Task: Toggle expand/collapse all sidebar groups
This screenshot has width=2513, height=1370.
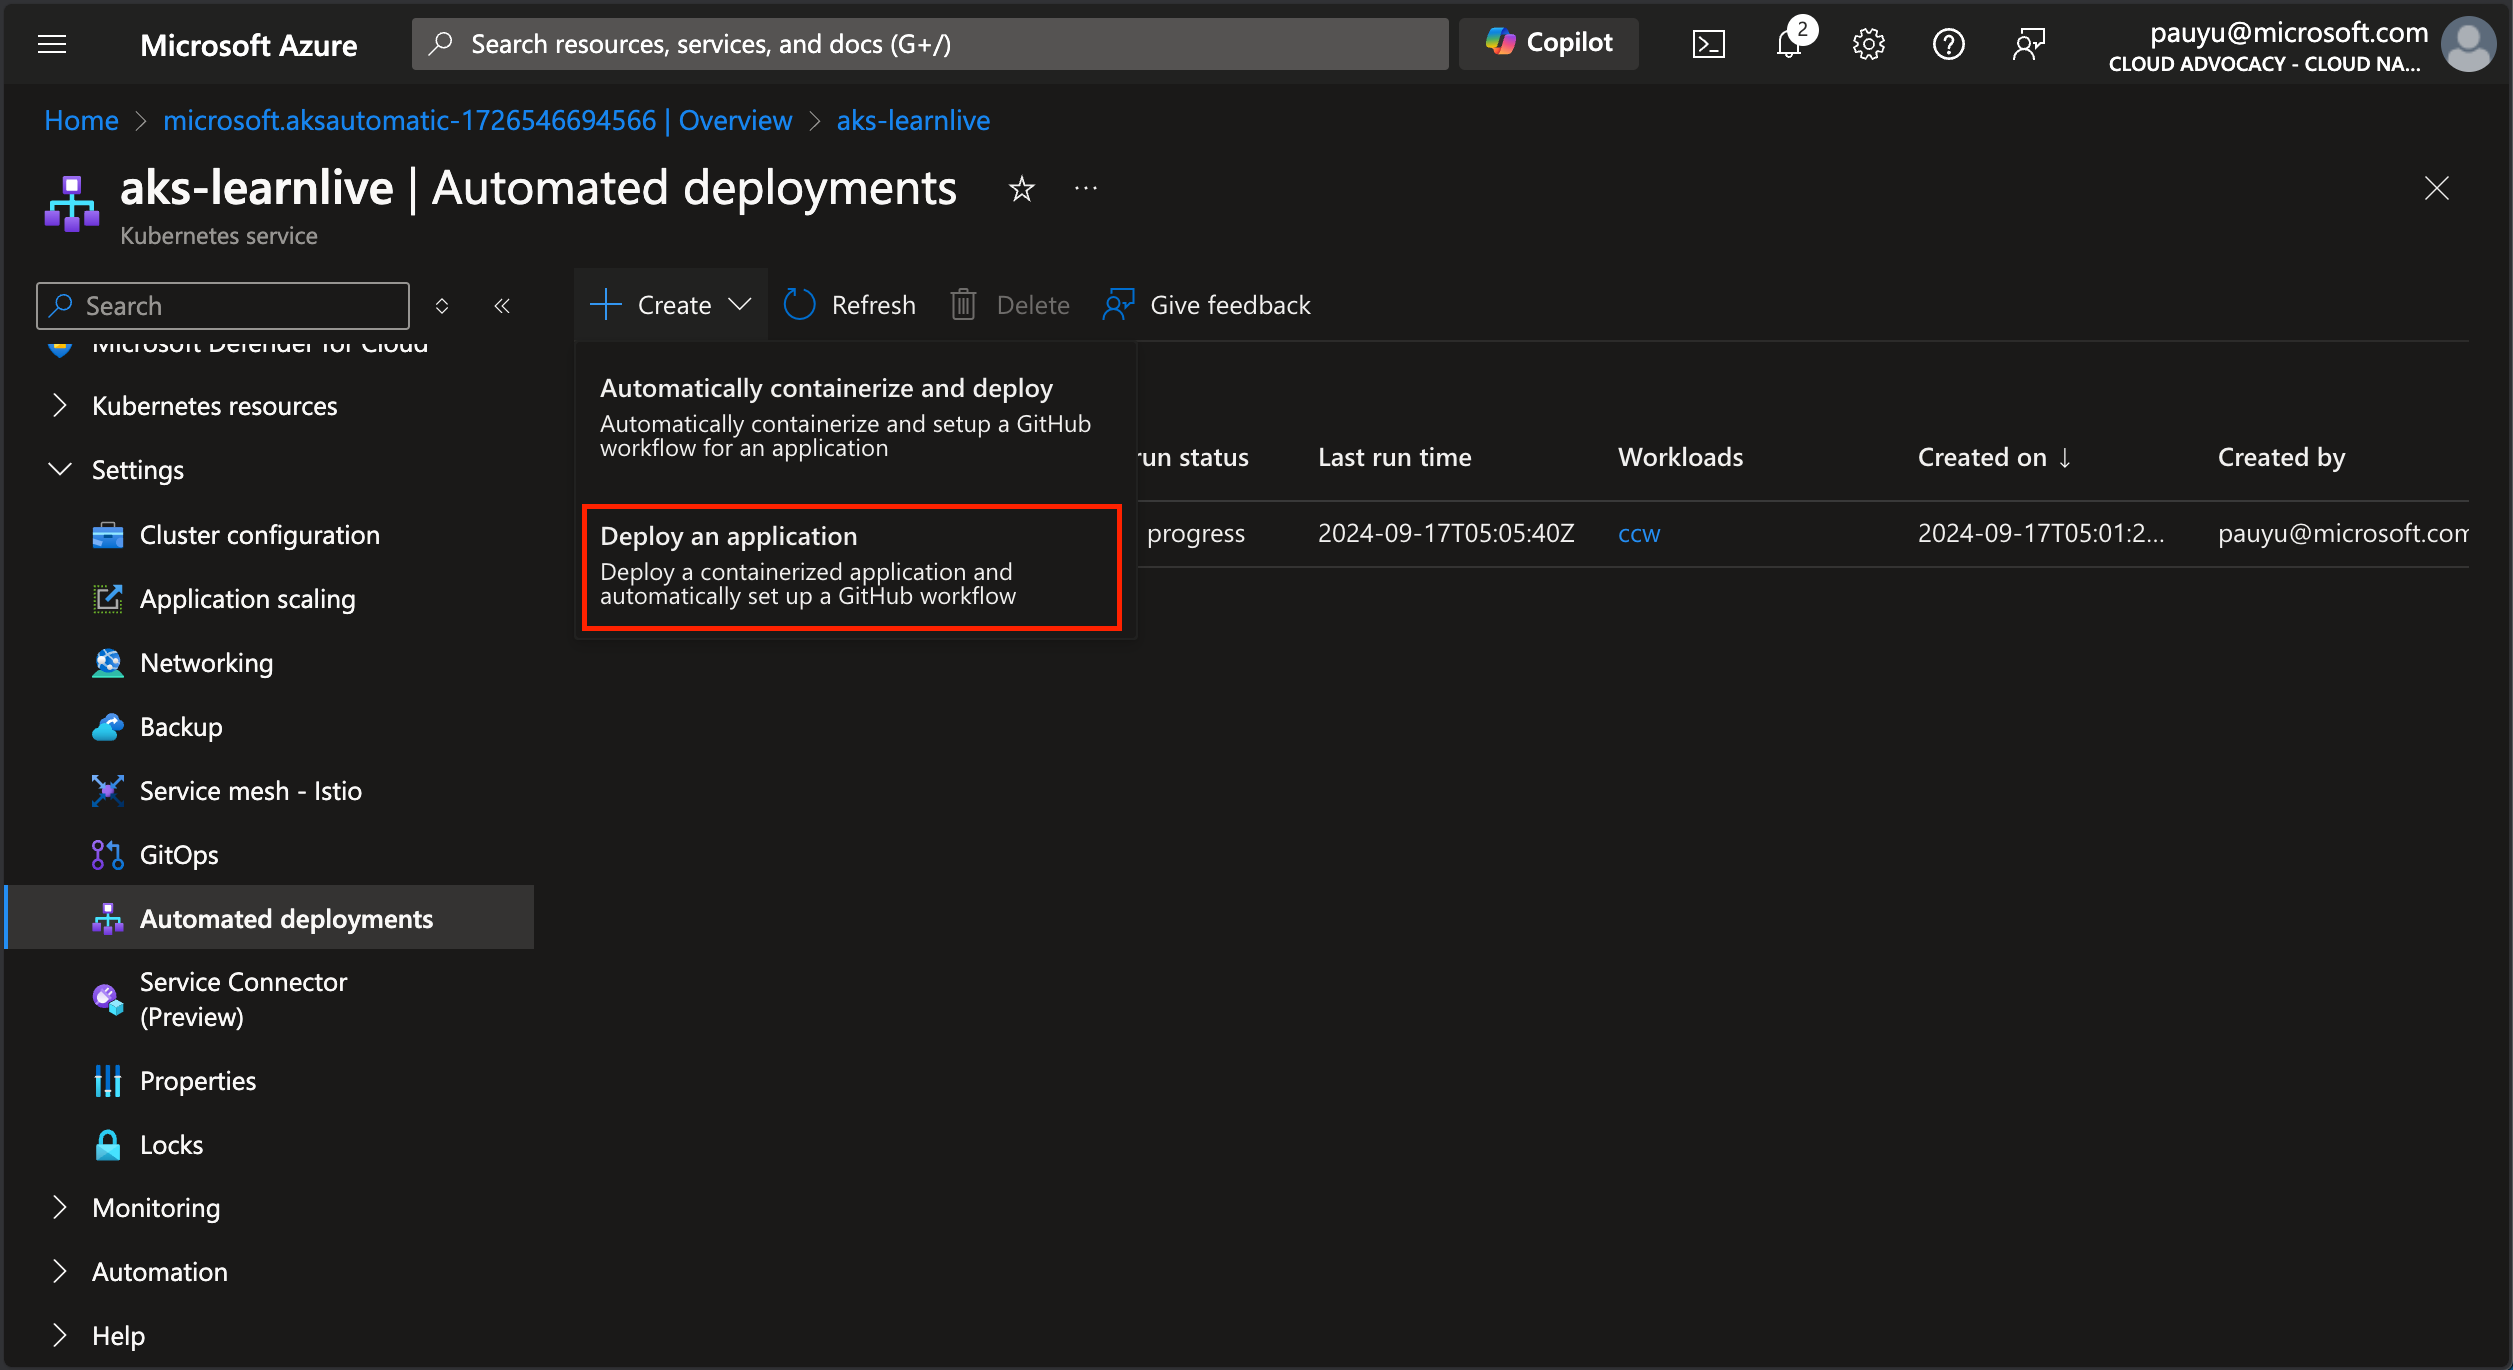Action: (442, 306)
